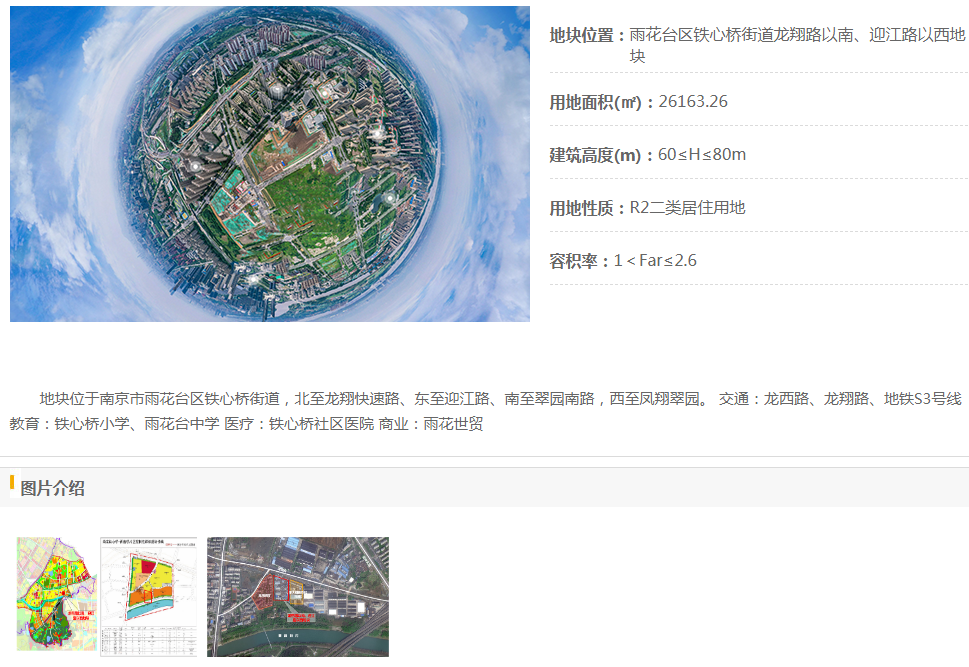
Task: Click the hotspot over the small dark pond
Action: pos(390,198)
